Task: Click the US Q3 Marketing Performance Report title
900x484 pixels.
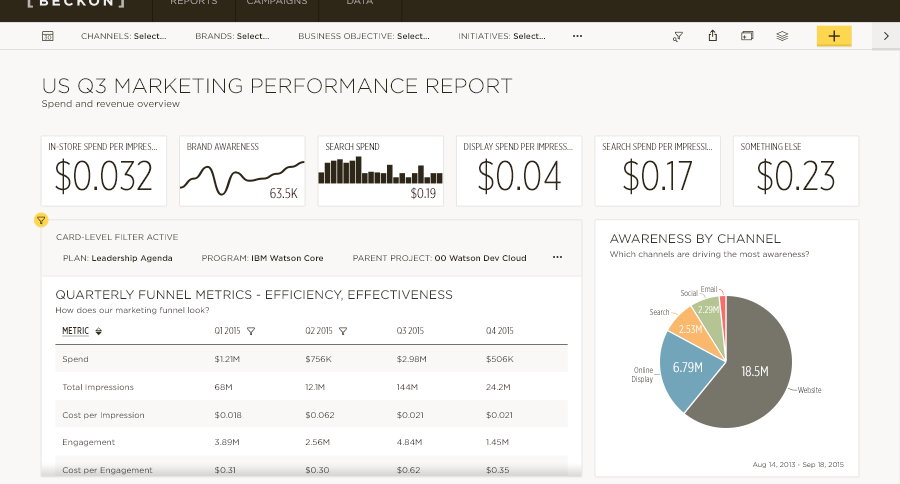Action: point(277,86)
